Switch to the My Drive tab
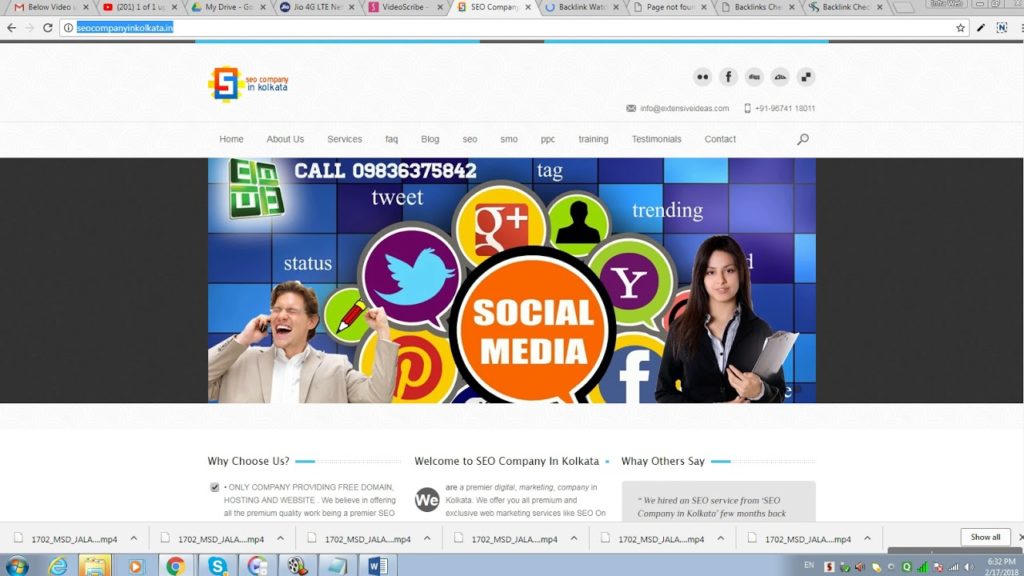Viewport: 1024px width, 576px height. (227, 7)
